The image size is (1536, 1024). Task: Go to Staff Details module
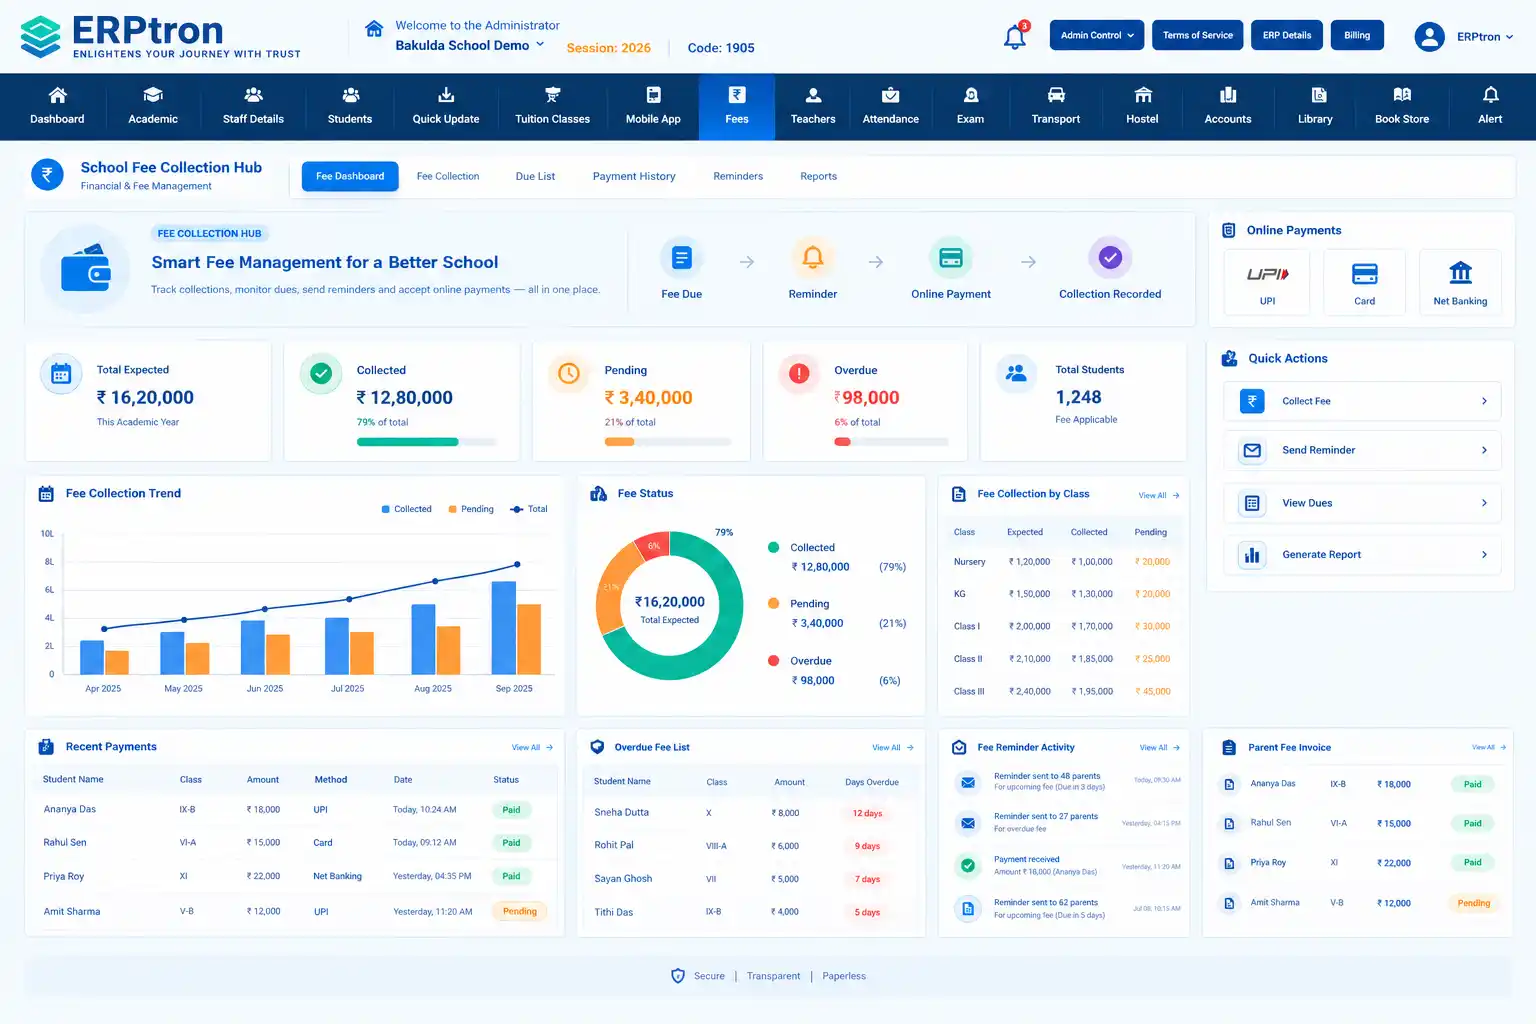pos(253,106)
